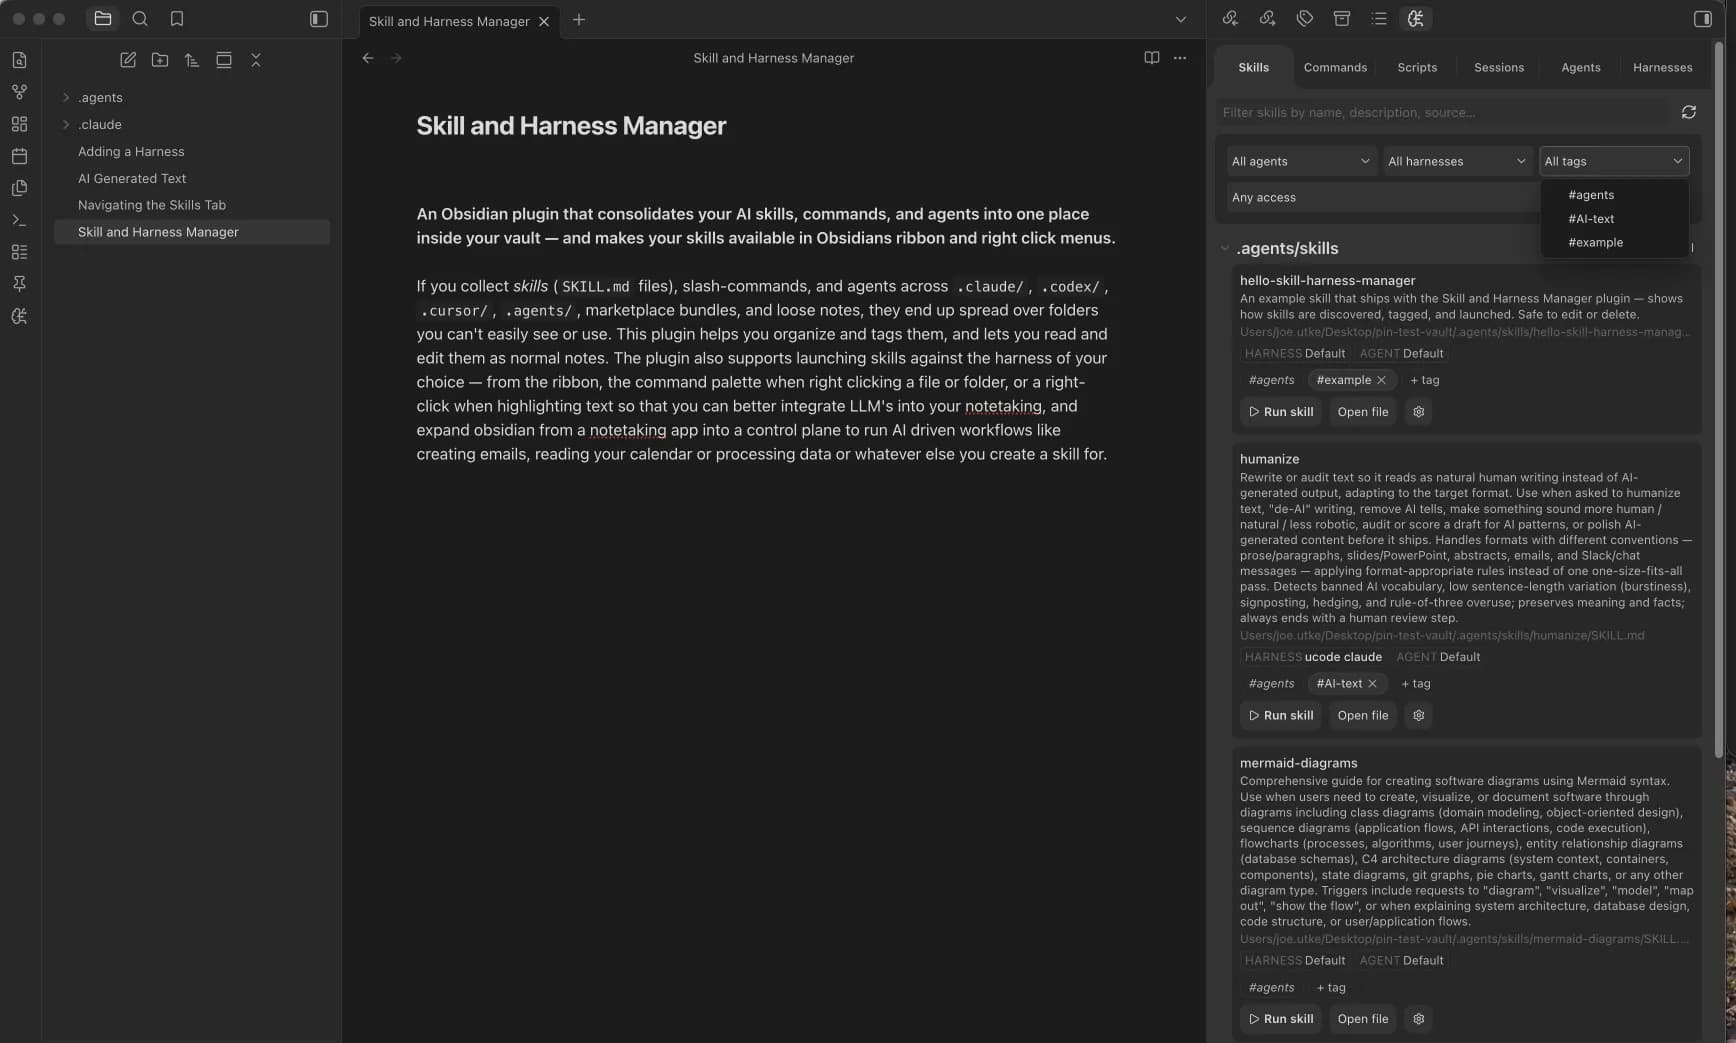Click the pin icon in the ribbon
The height and width of the screenshot is (1043, 1736).
click(x=19, y=284)
